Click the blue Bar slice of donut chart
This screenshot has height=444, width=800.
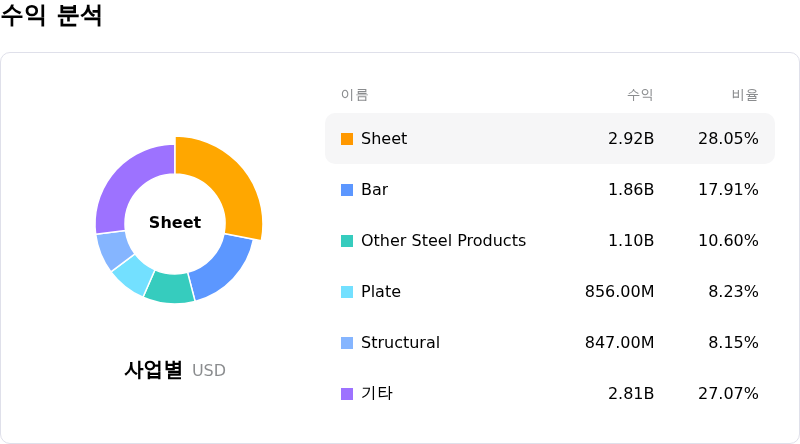pyautogui.click(x=219, y=268)
